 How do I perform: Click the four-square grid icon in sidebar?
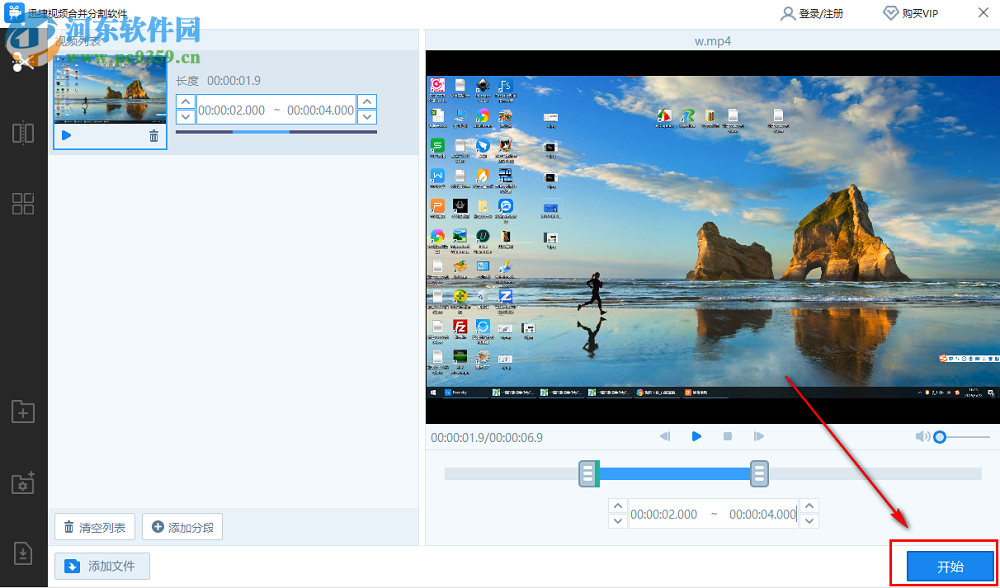[x=22, y=204]
